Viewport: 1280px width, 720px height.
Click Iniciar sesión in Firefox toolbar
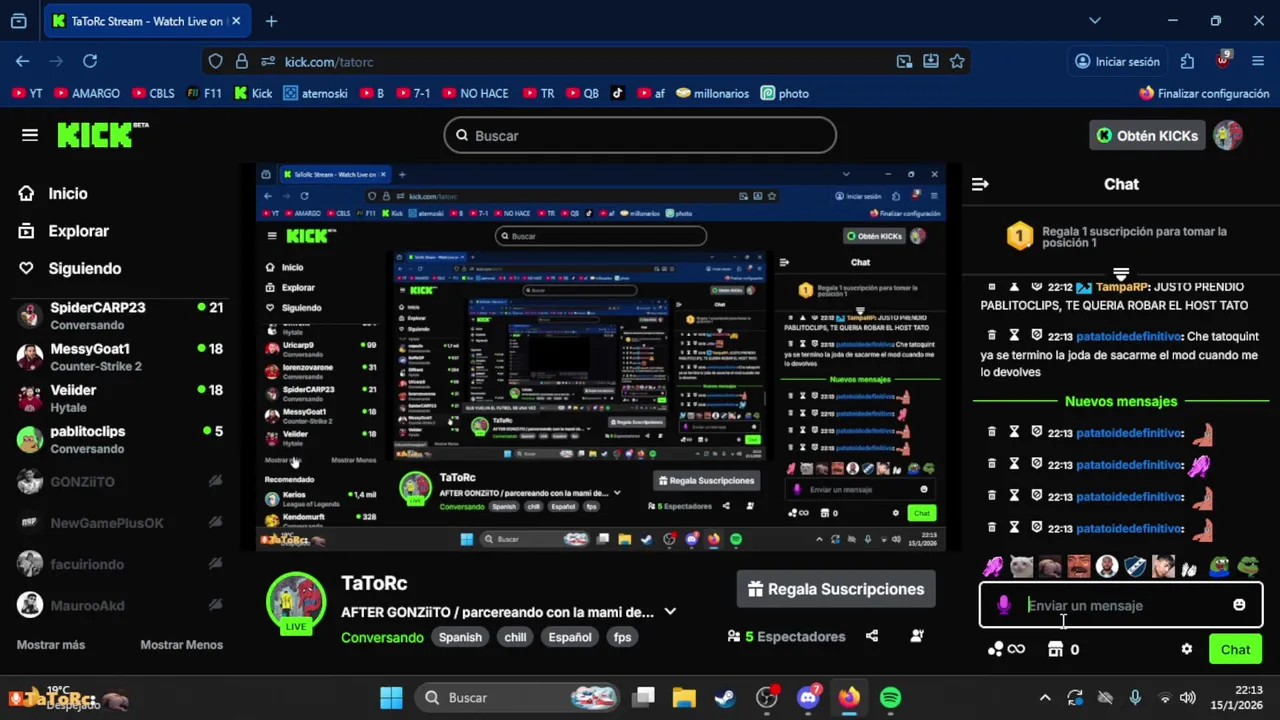(1117, 61)
